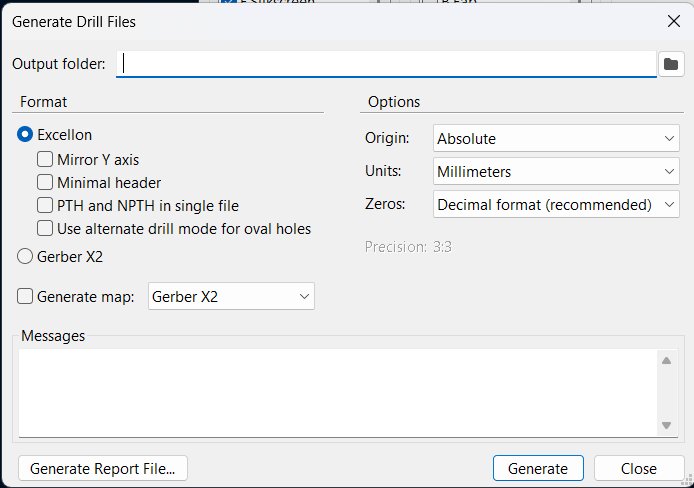
Task: Toggle the Generate map checkbox
Action: (x=25, y=296)
